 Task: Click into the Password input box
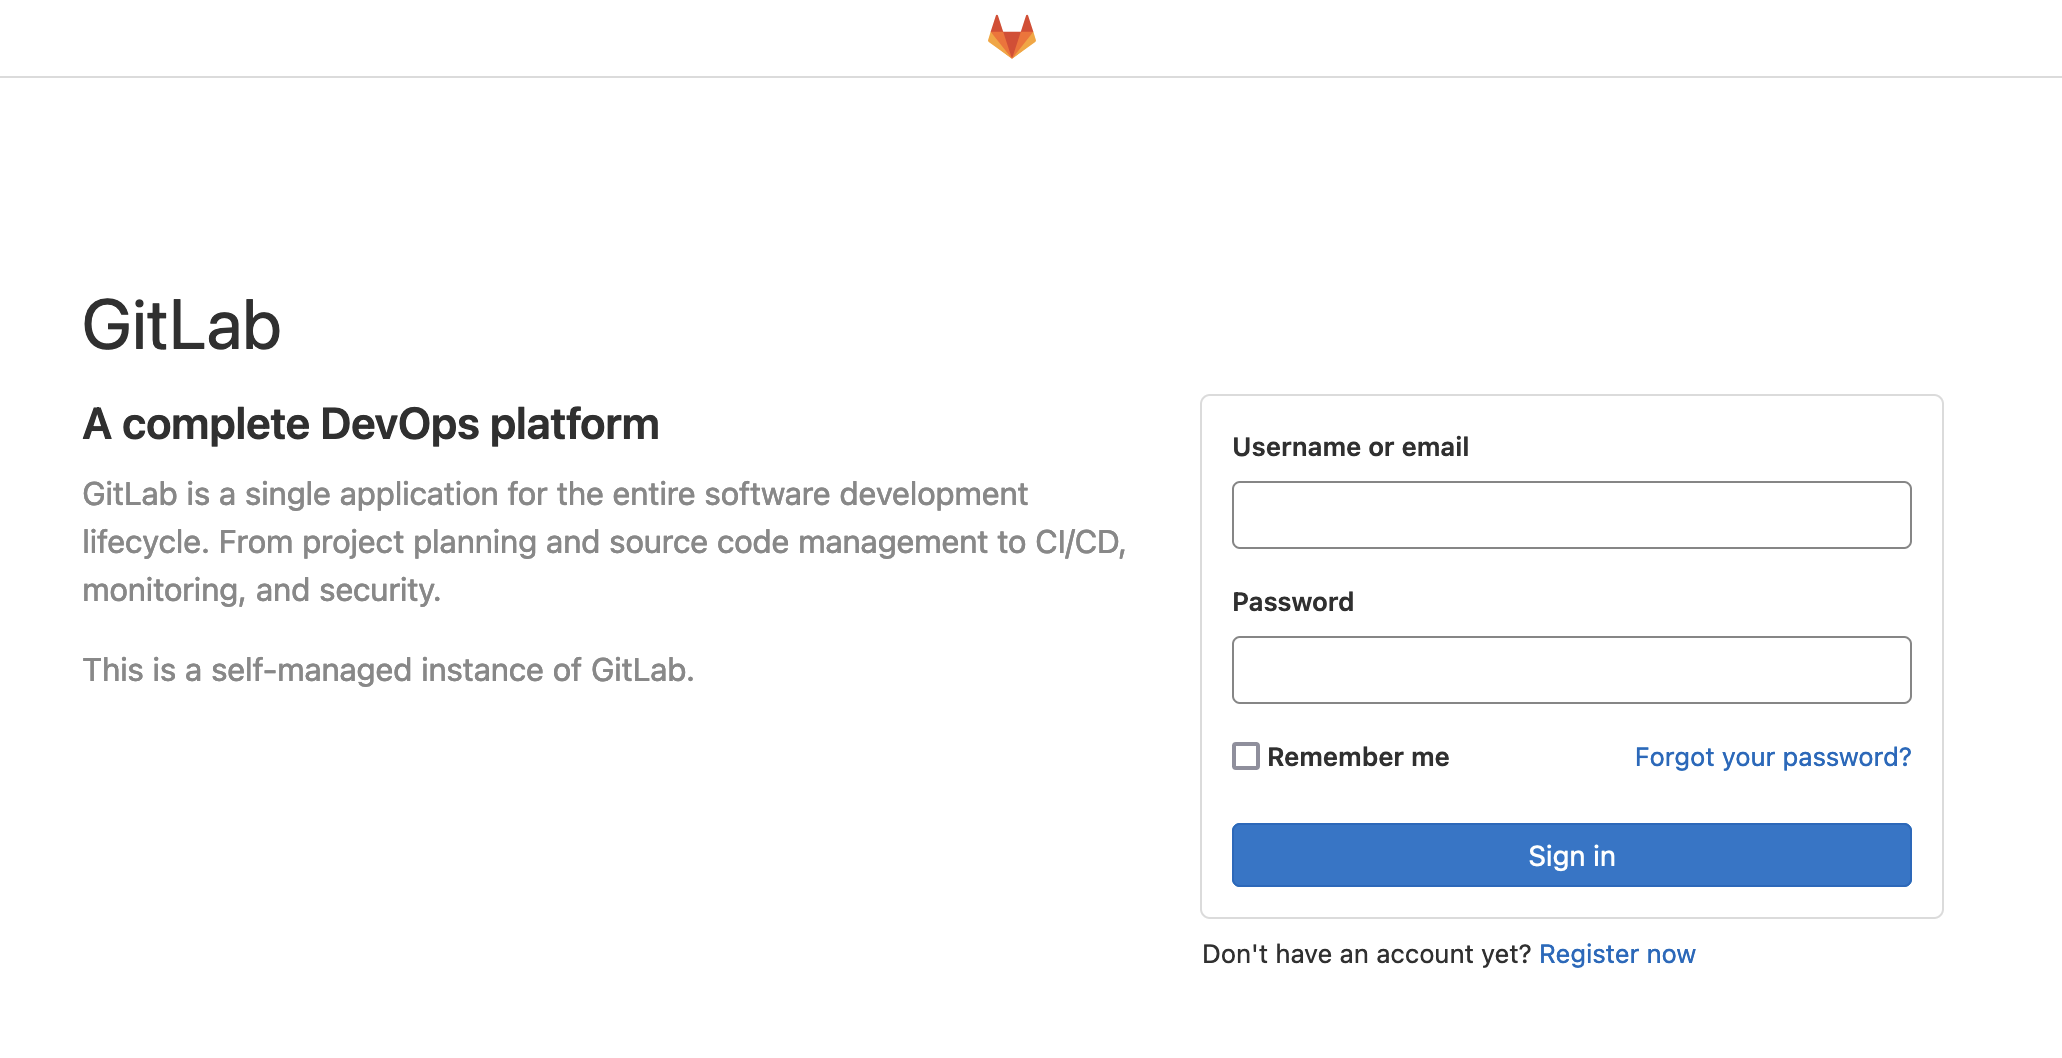pyautogui.click(x=1571, y=670)
